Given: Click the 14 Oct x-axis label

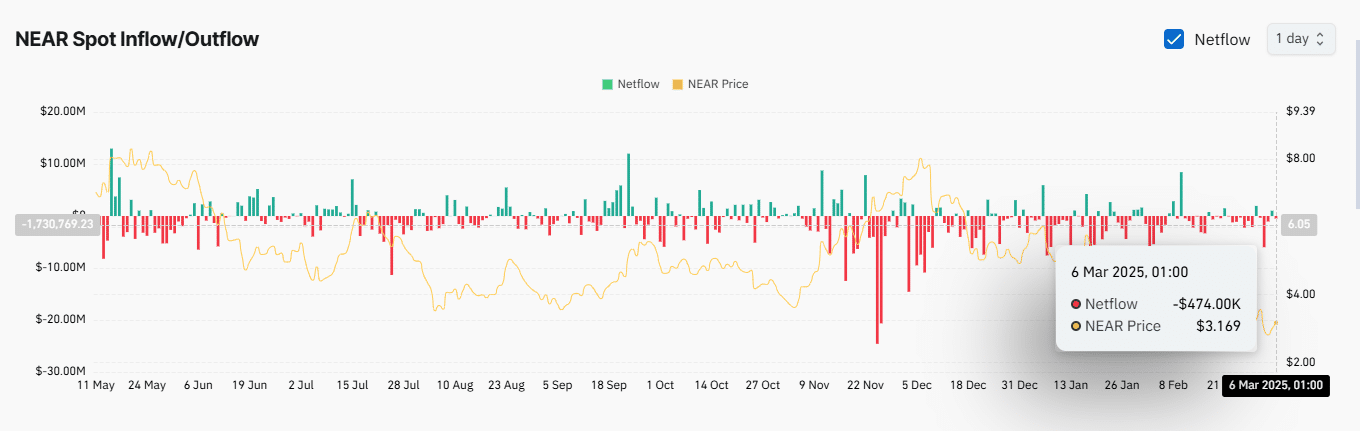Looking at the screenshot, I should pyautogui.click(x=711, y=385).
